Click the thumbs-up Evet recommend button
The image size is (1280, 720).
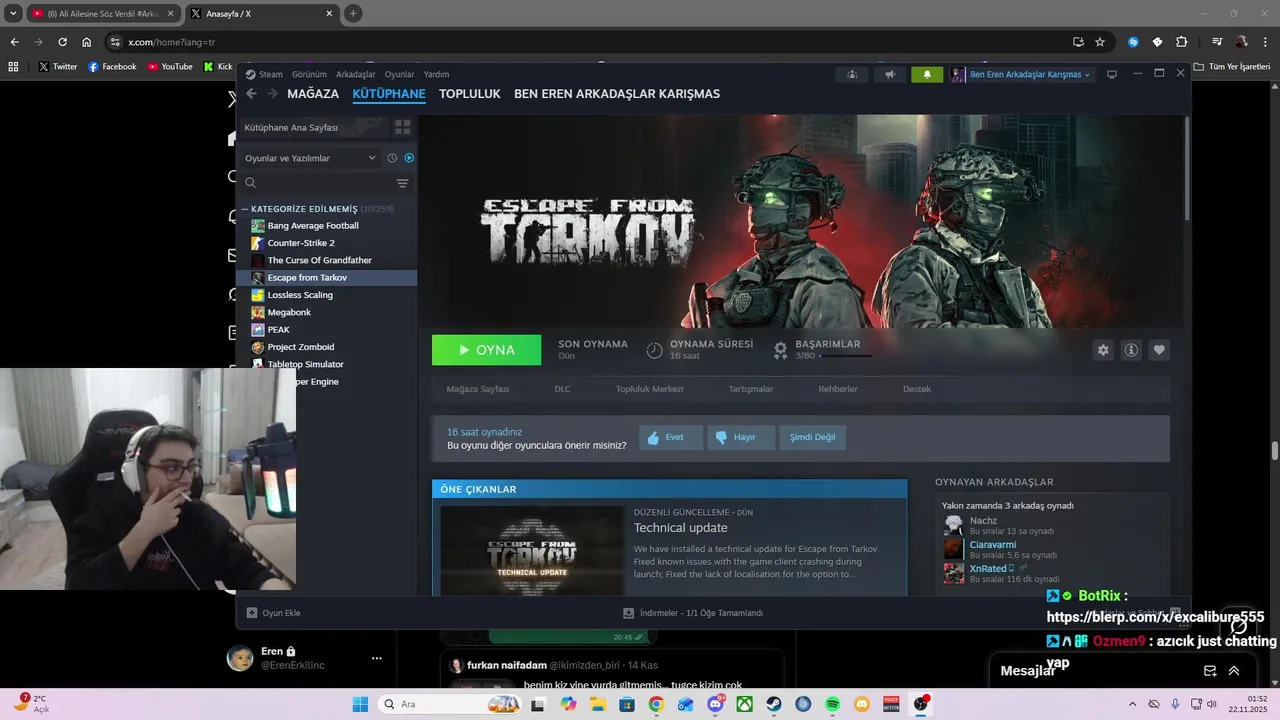(671, 437)
